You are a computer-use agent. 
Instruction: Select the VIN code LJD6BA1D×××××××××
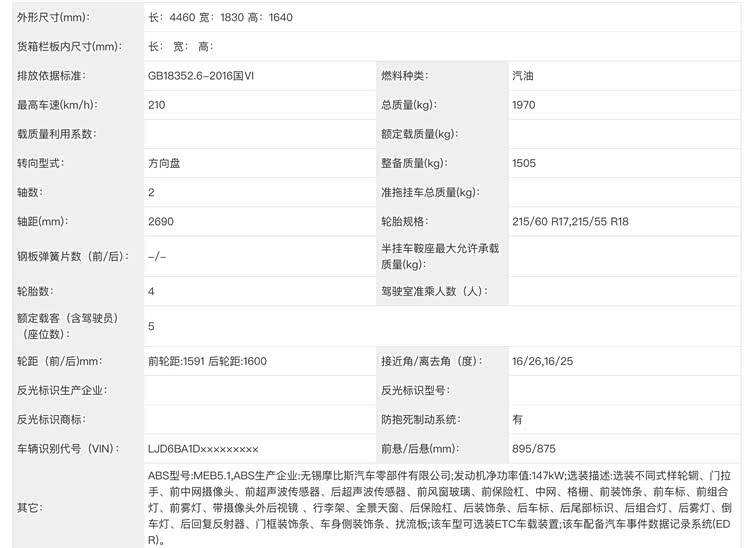click(x=203, y=449)
